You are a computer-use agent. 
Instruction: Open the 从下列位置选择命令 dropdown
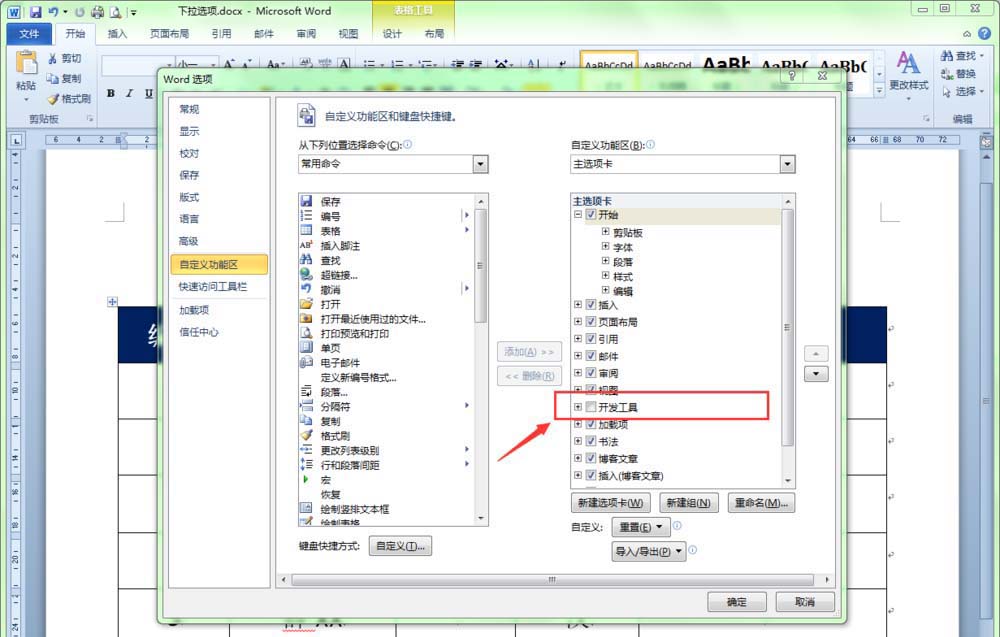[480, 164]
